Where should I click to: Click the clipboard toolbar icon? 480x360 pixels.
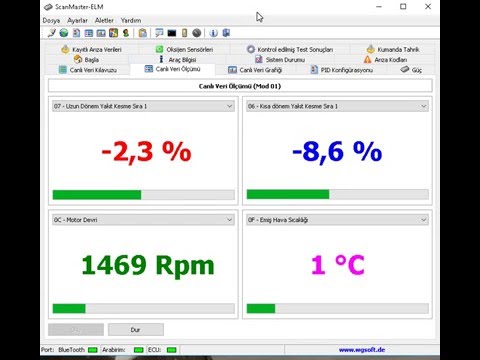[143, 33]
